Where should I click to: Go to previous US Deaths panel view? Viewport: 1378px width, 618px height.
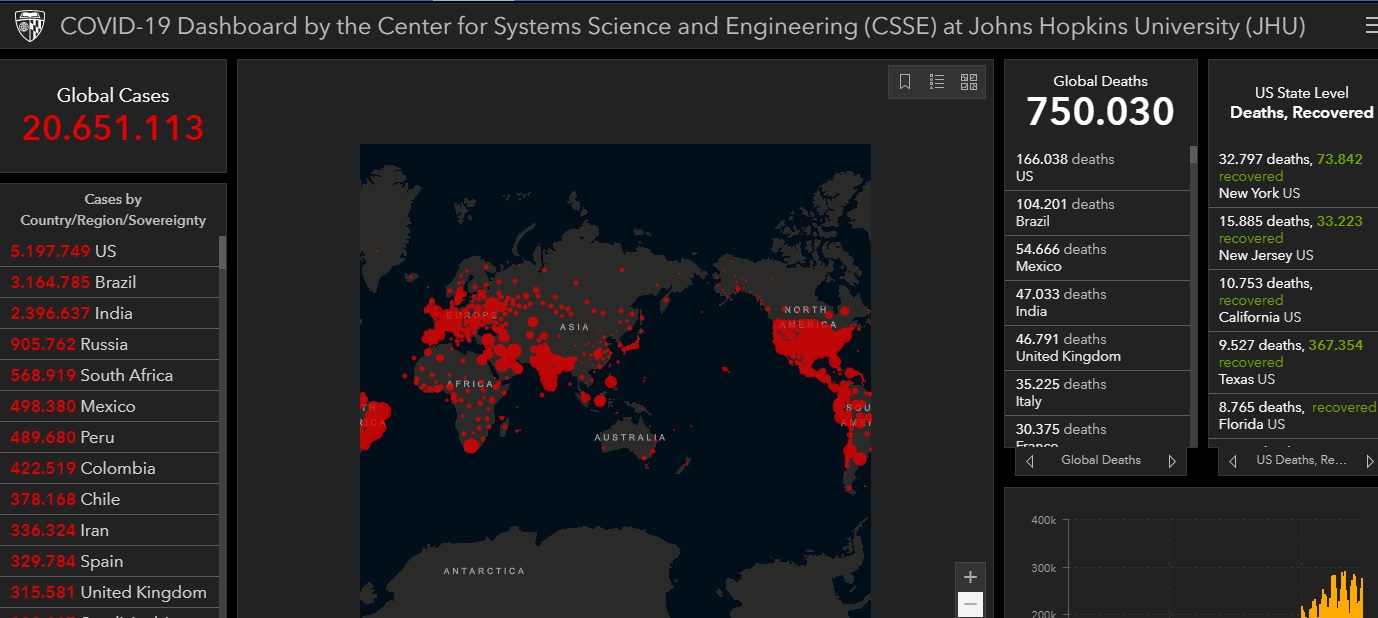click(x=1233, y=461)
